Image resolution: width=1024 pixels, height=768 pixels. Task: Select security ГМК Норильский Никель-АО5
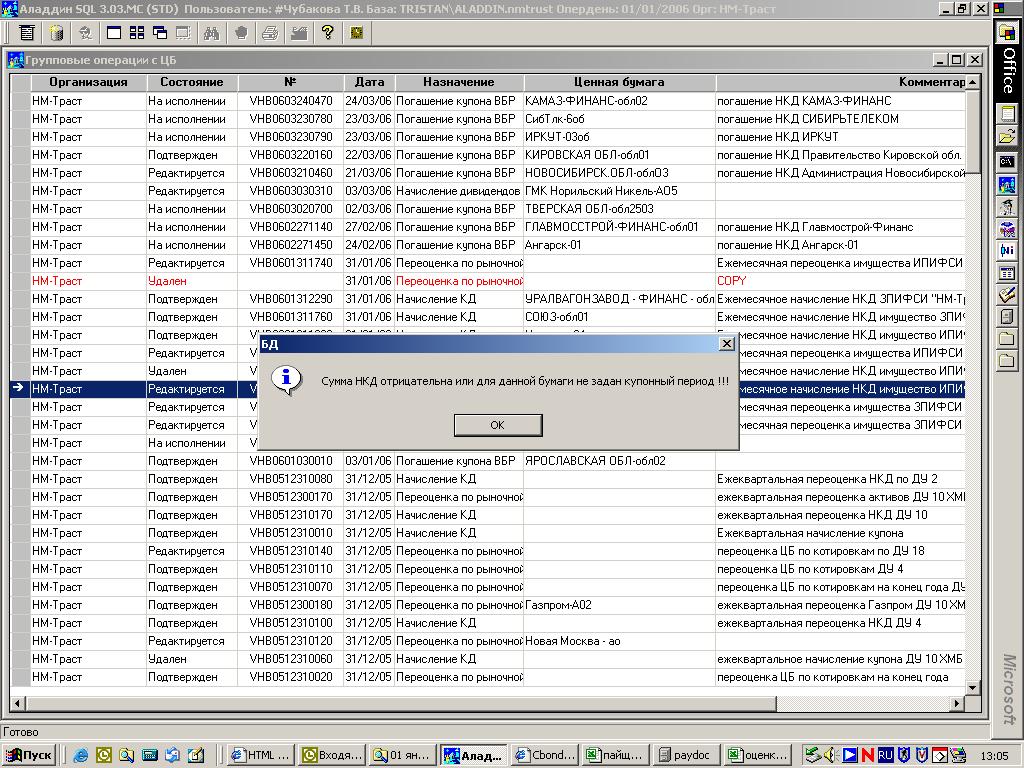(619, 191)
